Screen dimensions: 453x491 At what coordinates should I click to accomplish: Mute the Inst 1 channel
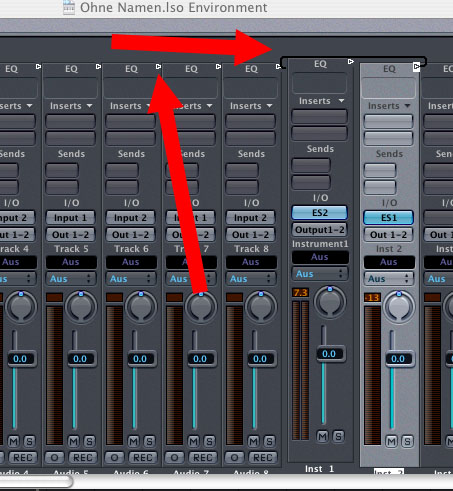(322, 436)
